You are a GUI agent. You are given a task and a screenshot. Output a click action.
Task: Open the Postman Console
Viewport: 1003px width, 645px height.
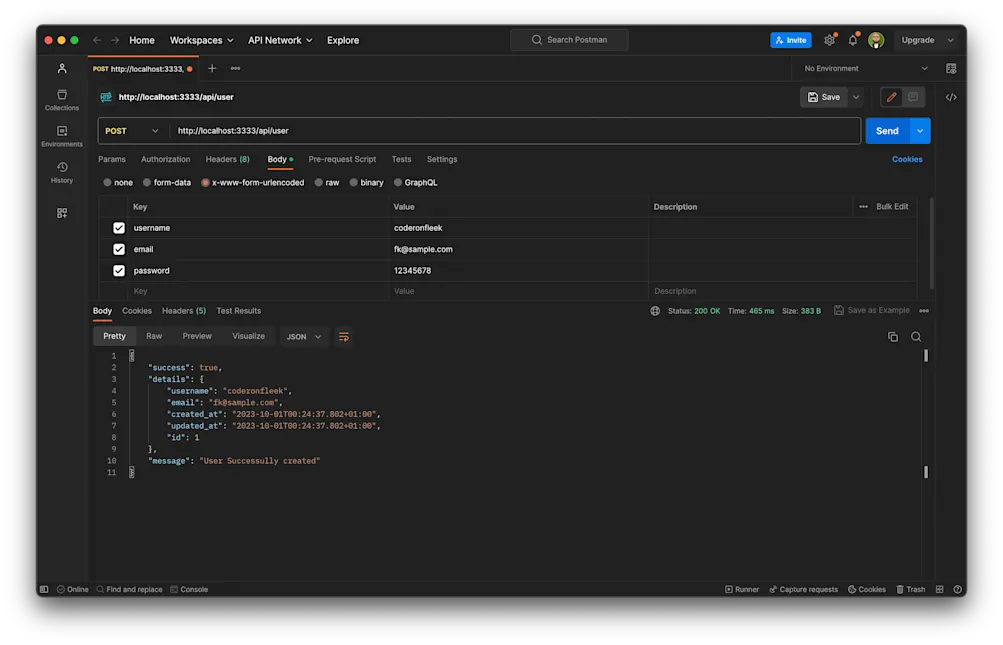point(193,589)
